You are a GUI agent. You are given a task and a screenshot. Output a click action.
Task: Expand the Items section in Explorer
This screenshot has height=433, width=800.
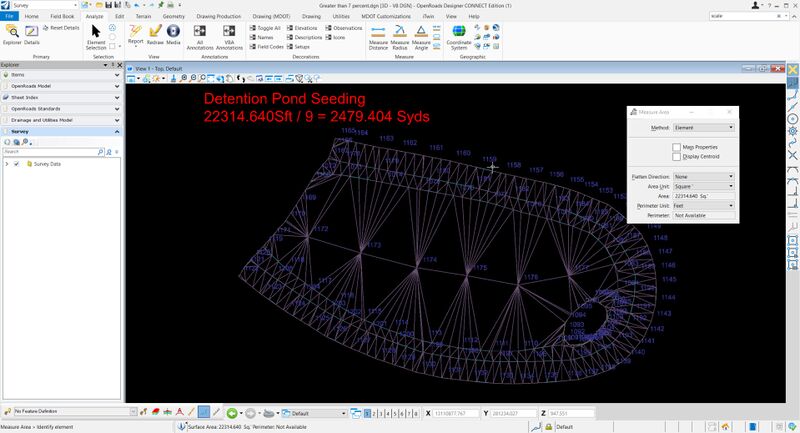click(117, 75)
